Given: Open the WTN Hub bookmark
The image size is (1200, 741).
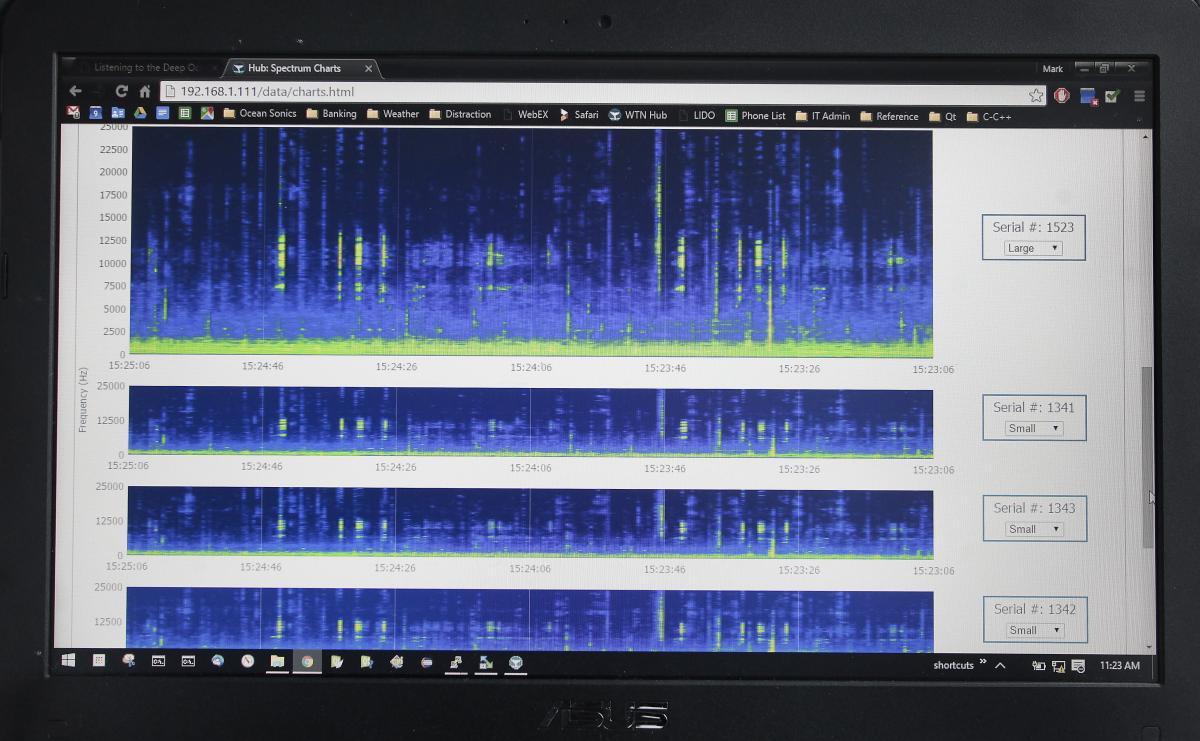Looking at the screenshot, I should point(637,115).
